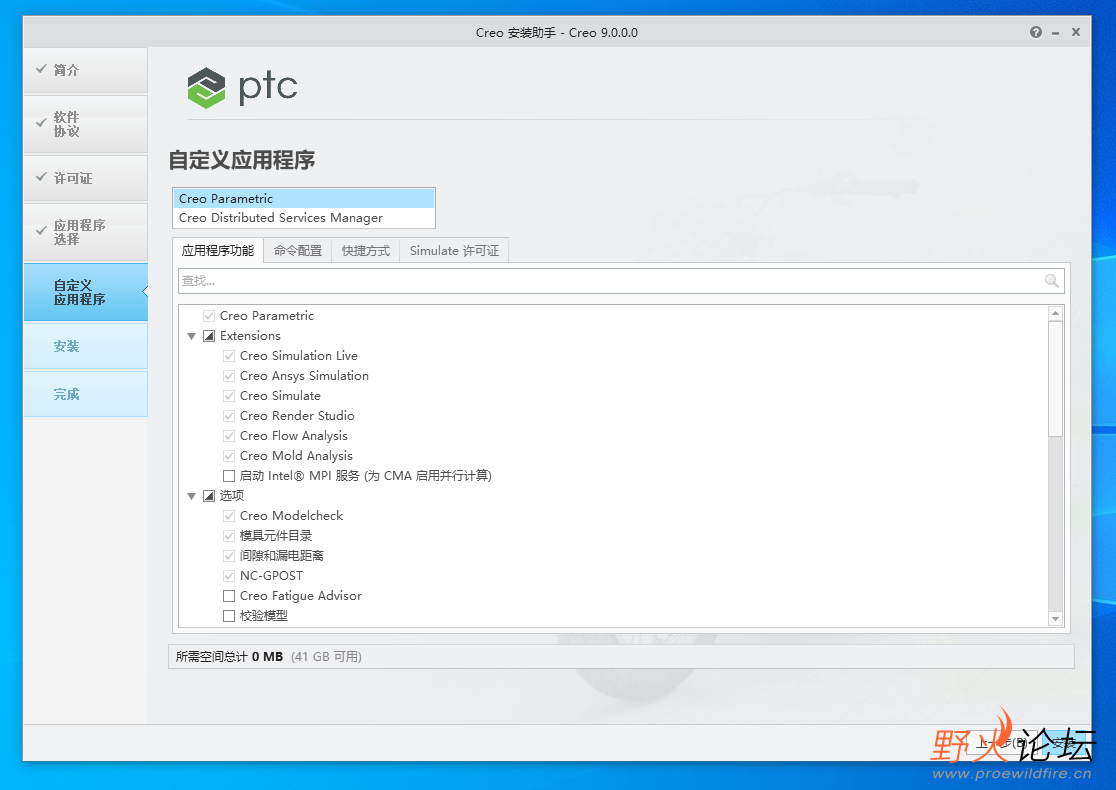
Task: Toggle the Creo Parametric checkbox
Action: click(209, 315)
